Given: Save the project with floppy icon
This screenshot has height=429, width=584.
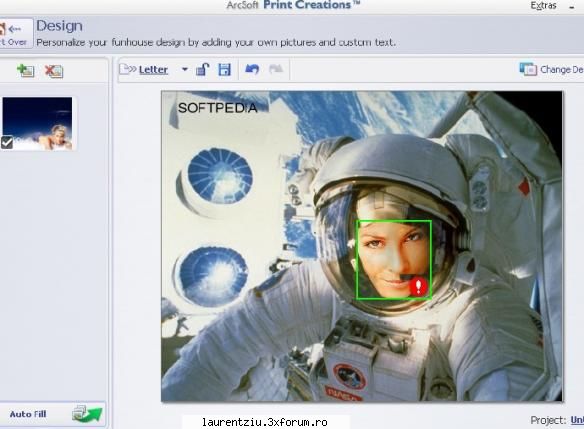Looking at the screenshot, I should tap(225, 70).
